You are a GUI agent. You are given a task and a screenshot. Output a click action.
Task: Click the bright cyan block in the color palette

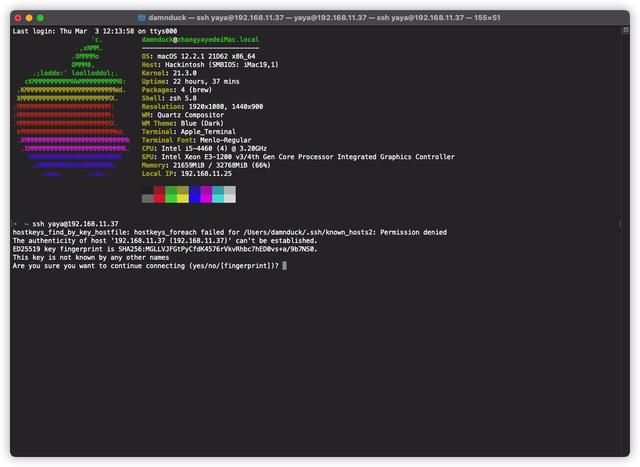click(218, 199)
